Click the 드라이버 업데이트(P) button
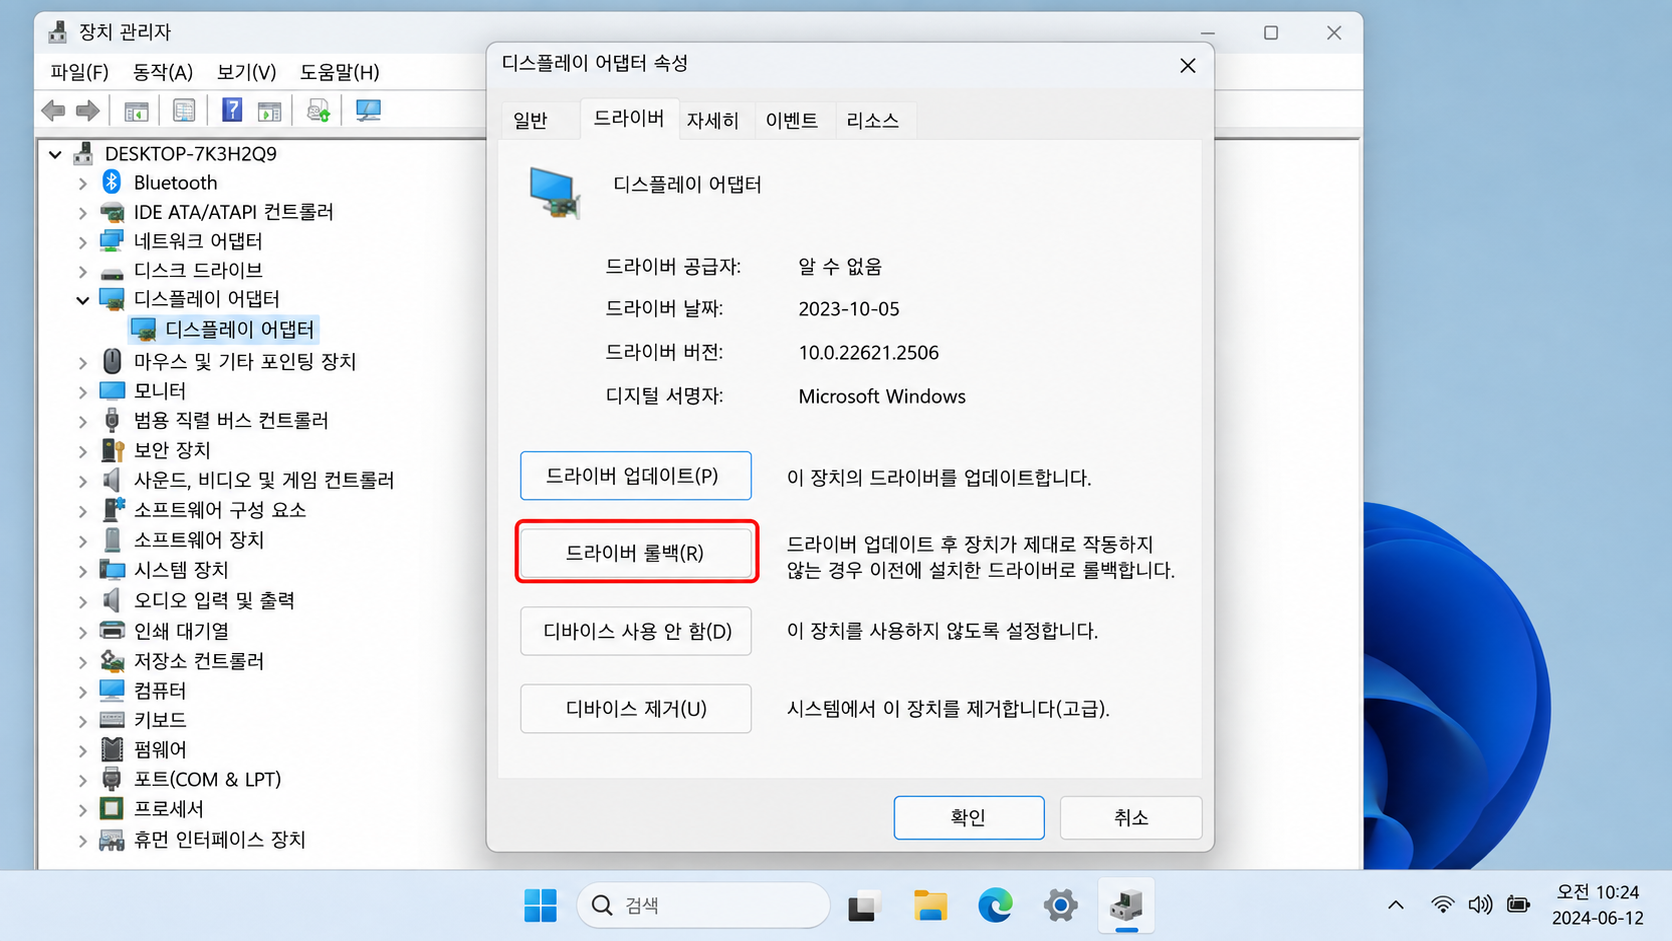 point(635,476)
